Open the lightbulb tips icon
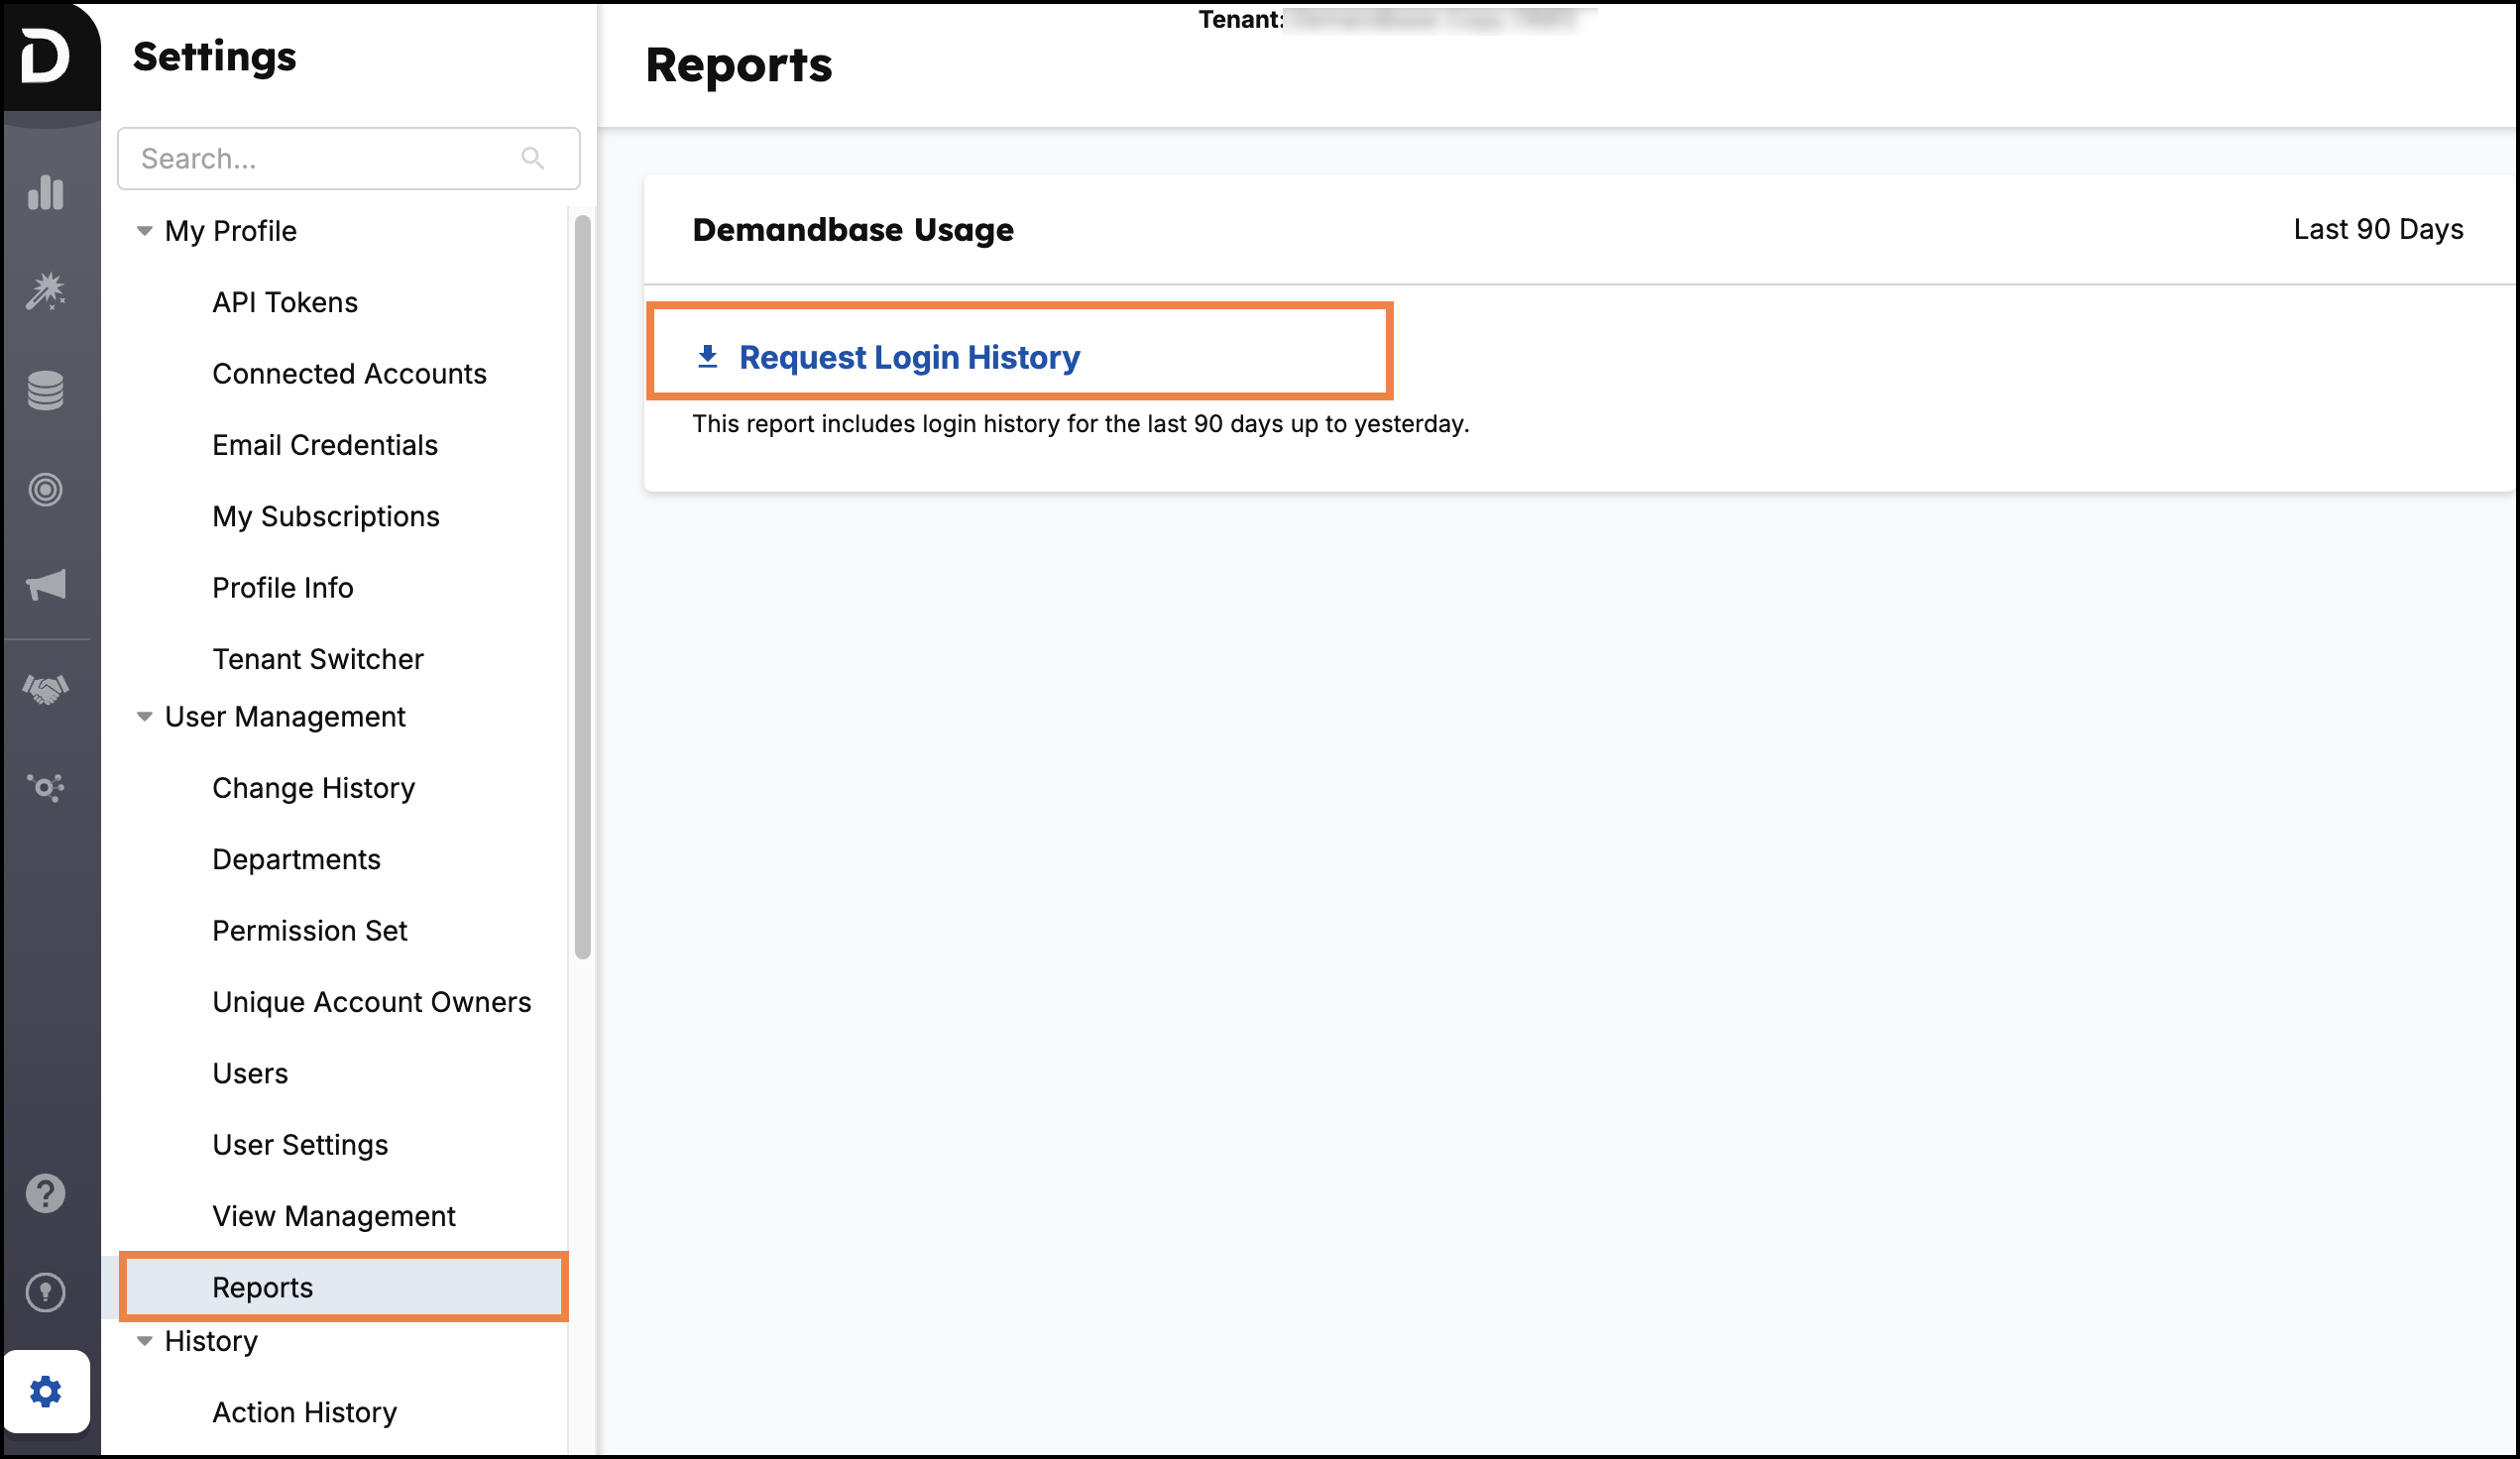Viewport: 2520px width, 1459px height. click(46, 1292)
